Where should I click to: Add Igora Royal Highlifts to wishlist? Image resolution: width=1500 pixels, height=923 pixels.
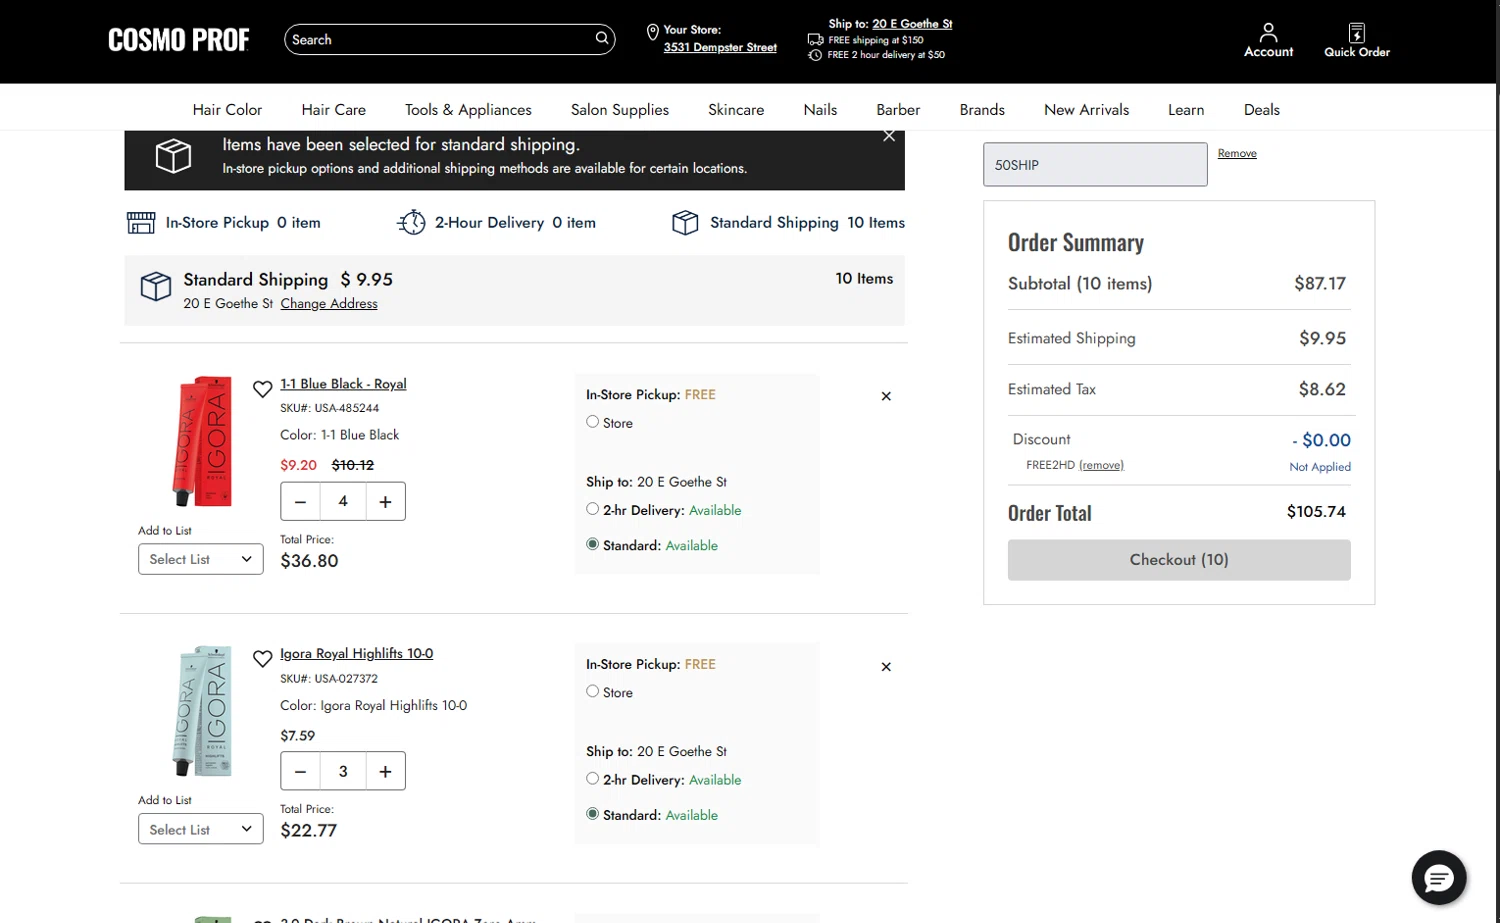coord(262,659)
